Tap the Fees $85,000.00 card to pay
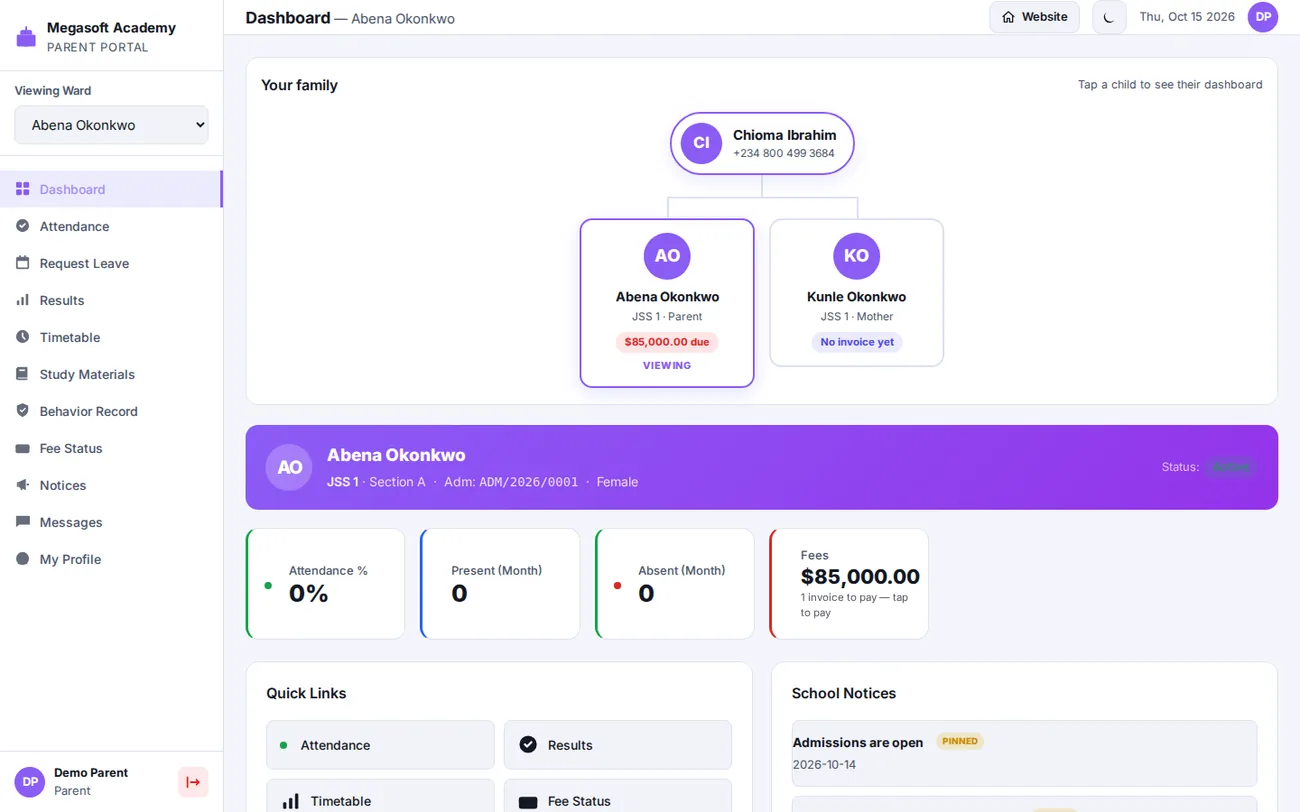1300x812 pixels. tap(849, 584)
